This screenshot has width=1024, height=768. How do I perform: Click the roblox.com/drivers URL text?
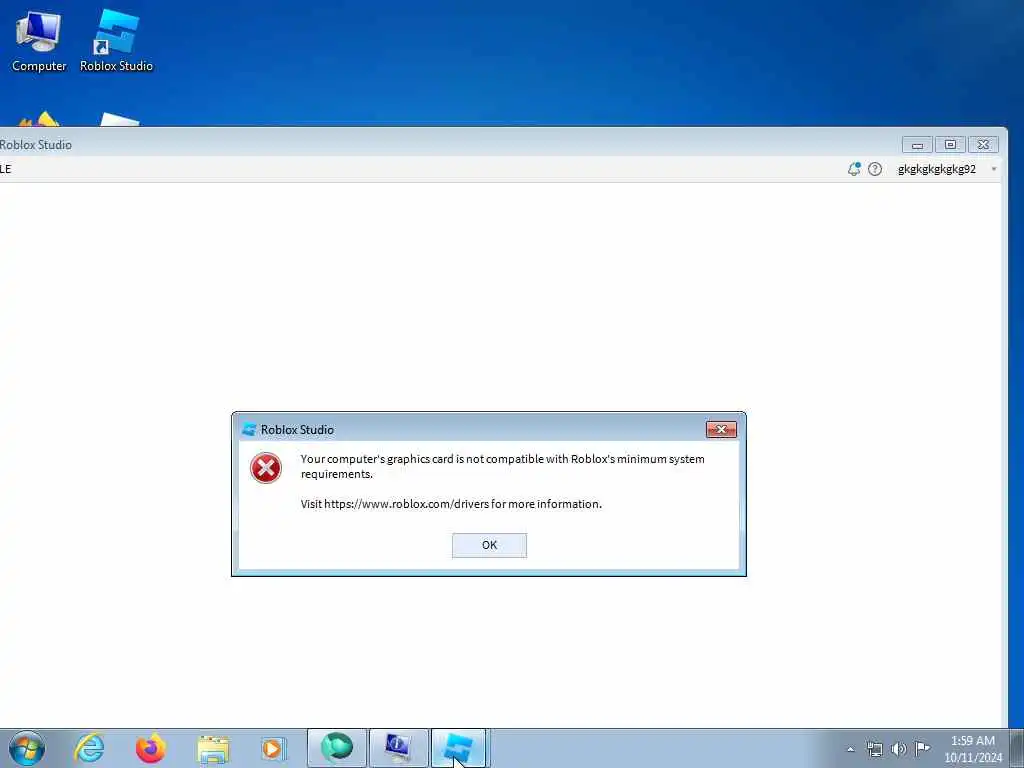point(406,504)
